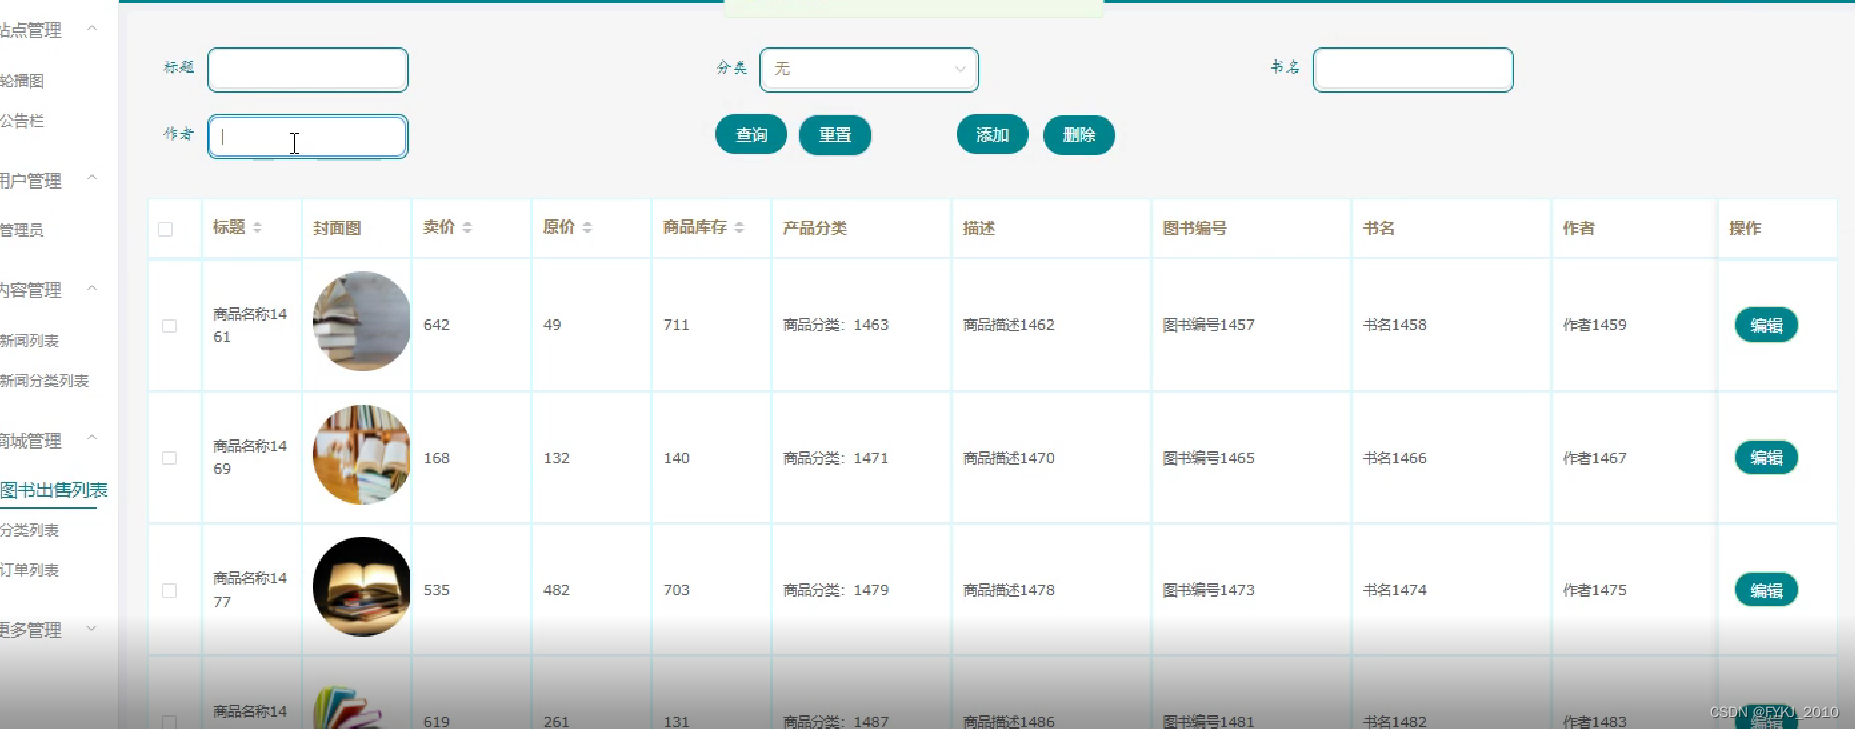The image size is (1855, 729).
Task: Toggle the select-all header checkbox
Action: click(x=166, y=229)
